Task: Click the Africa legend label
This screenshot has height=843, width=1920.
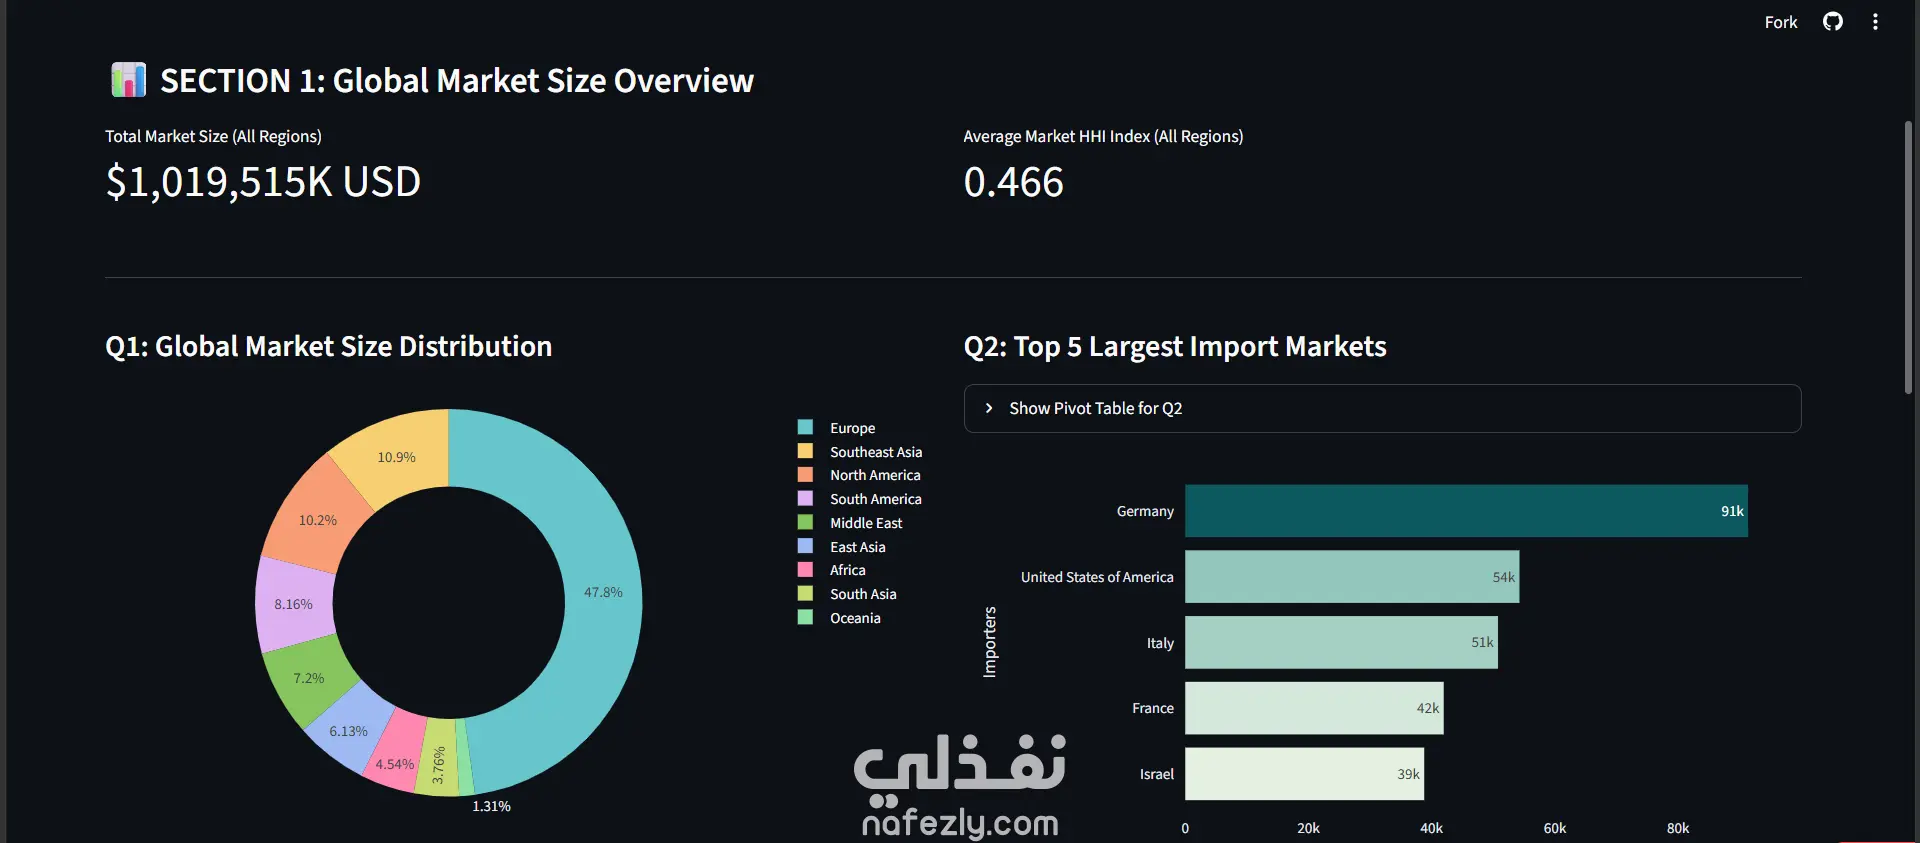Action: (848, 570)
